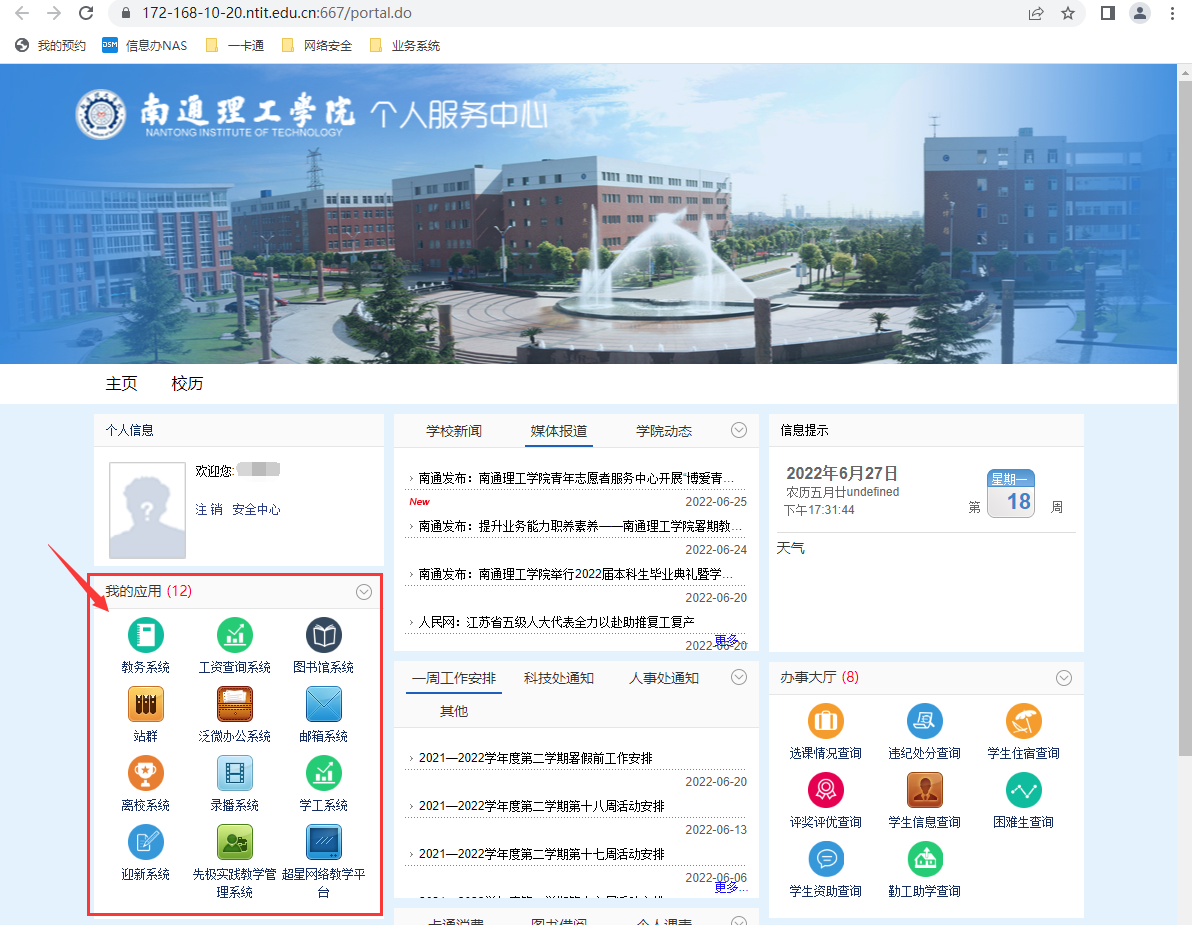Switch to the 人事处通知 tab
Screen dimensions: 1192x925
point(664,678)
